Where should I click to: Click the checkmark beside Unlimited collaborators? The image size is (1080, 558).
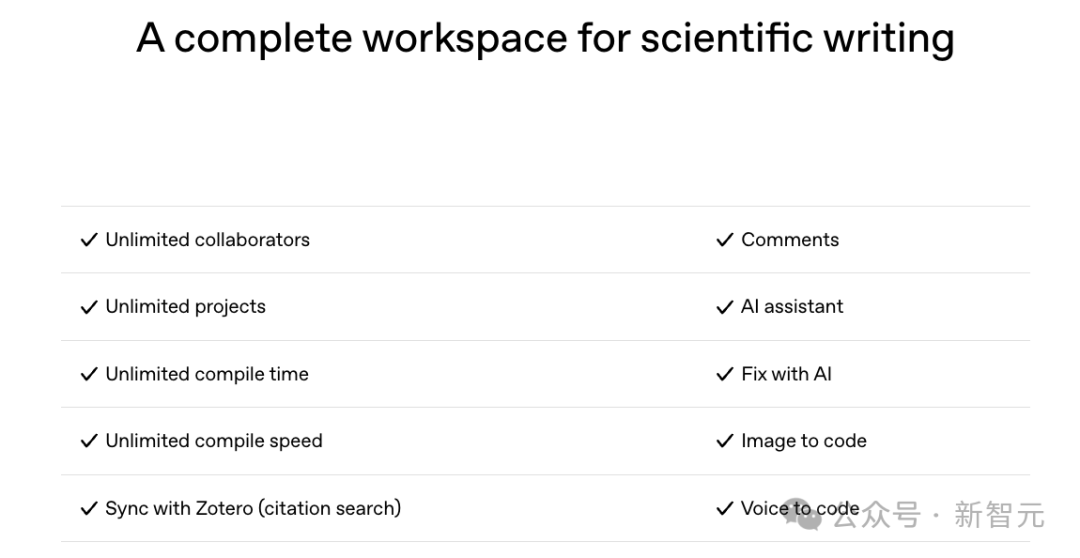pos(89,240)
